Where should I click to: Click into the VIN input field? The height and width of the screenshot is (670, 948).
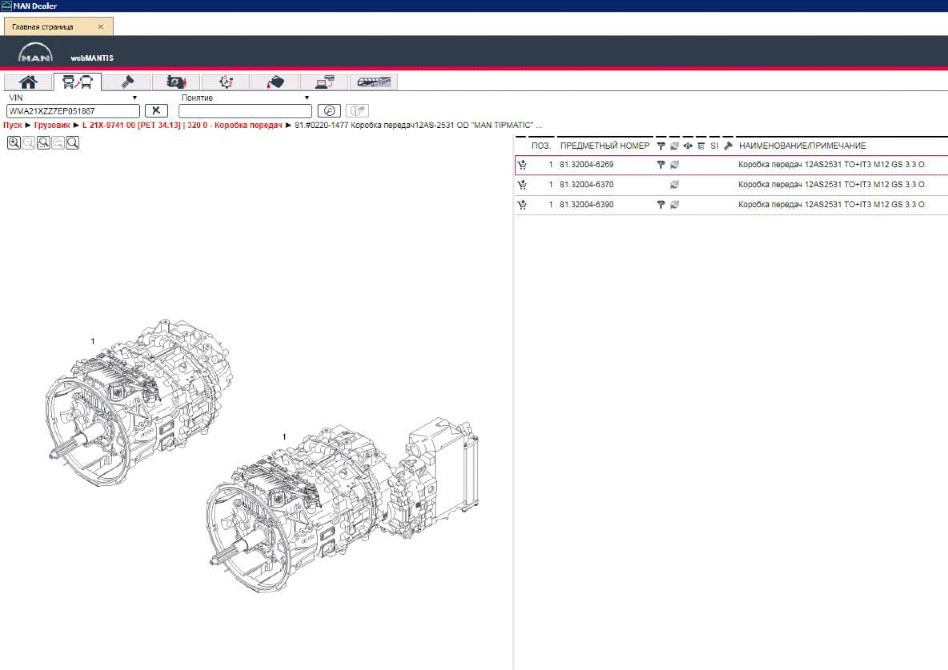coord(73,111)
